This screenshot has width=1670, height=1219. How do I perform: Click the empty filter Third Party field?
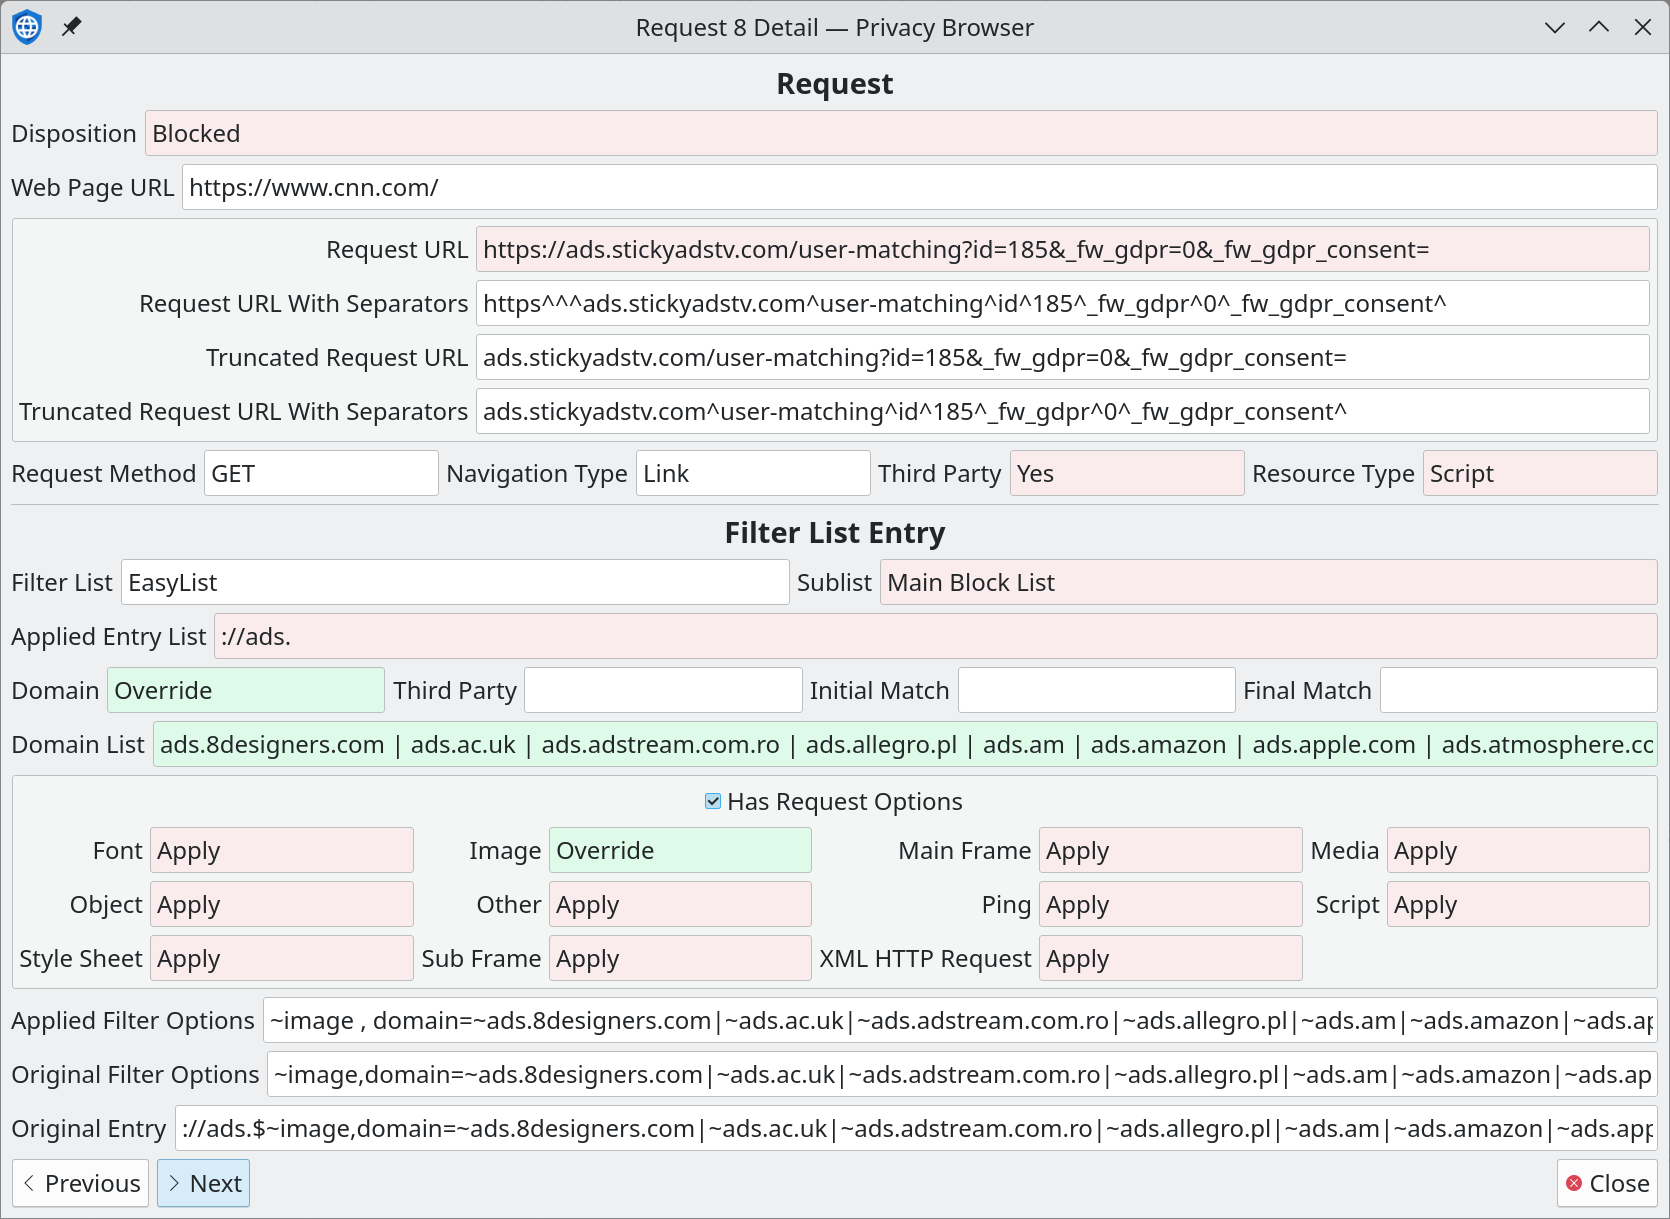click(664, 690)
